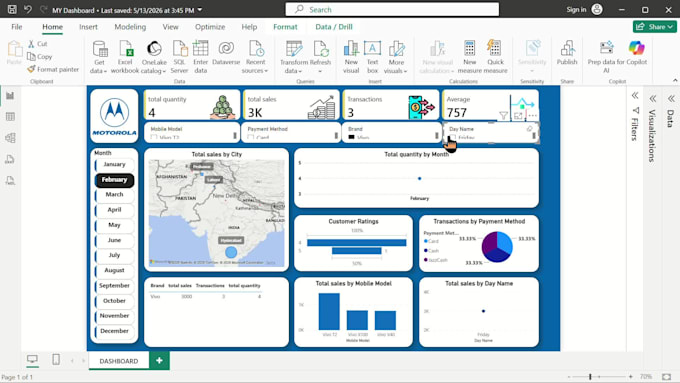The height and width of the screenshot is (383, 680).
Task: Check Card in Payment Method slicer
Action: tap(251, 137)
